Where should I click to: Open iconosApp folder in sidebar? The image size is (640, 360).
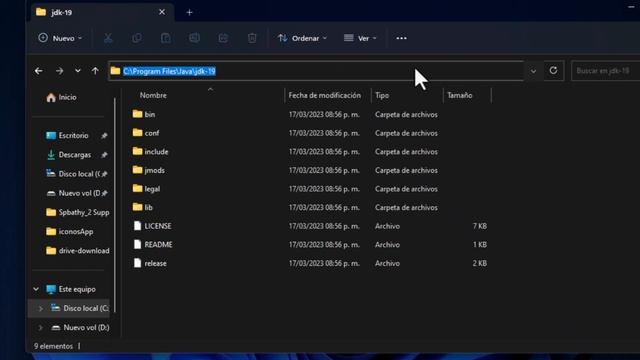70,231
